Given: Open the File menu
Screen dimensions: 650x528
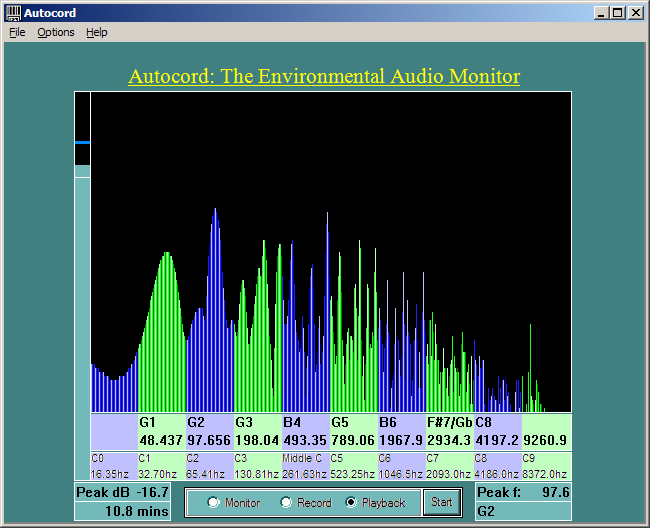Looking at the screenshot, I should pyautogui.click(x=17, y=32).
